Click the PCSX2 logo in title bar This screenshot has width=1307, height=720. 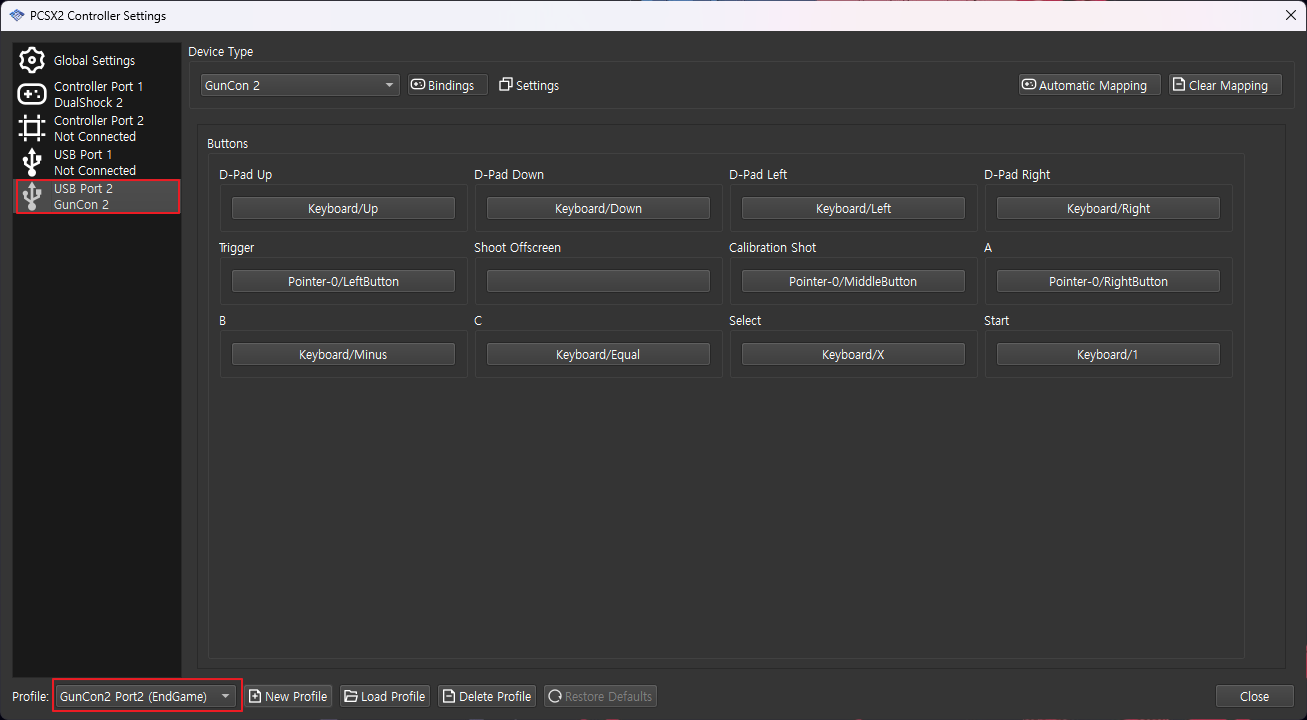click(x=17, y=15)
